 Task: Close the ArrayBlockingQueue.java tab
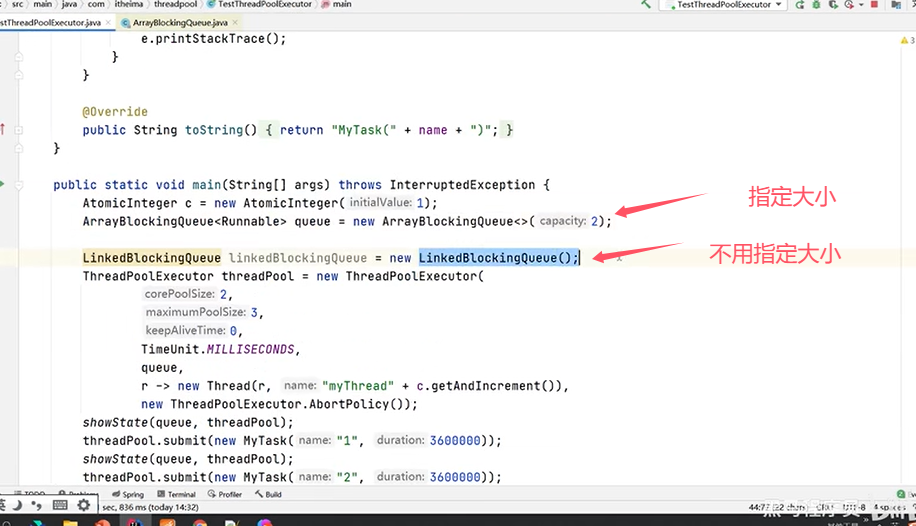(235, 22)
